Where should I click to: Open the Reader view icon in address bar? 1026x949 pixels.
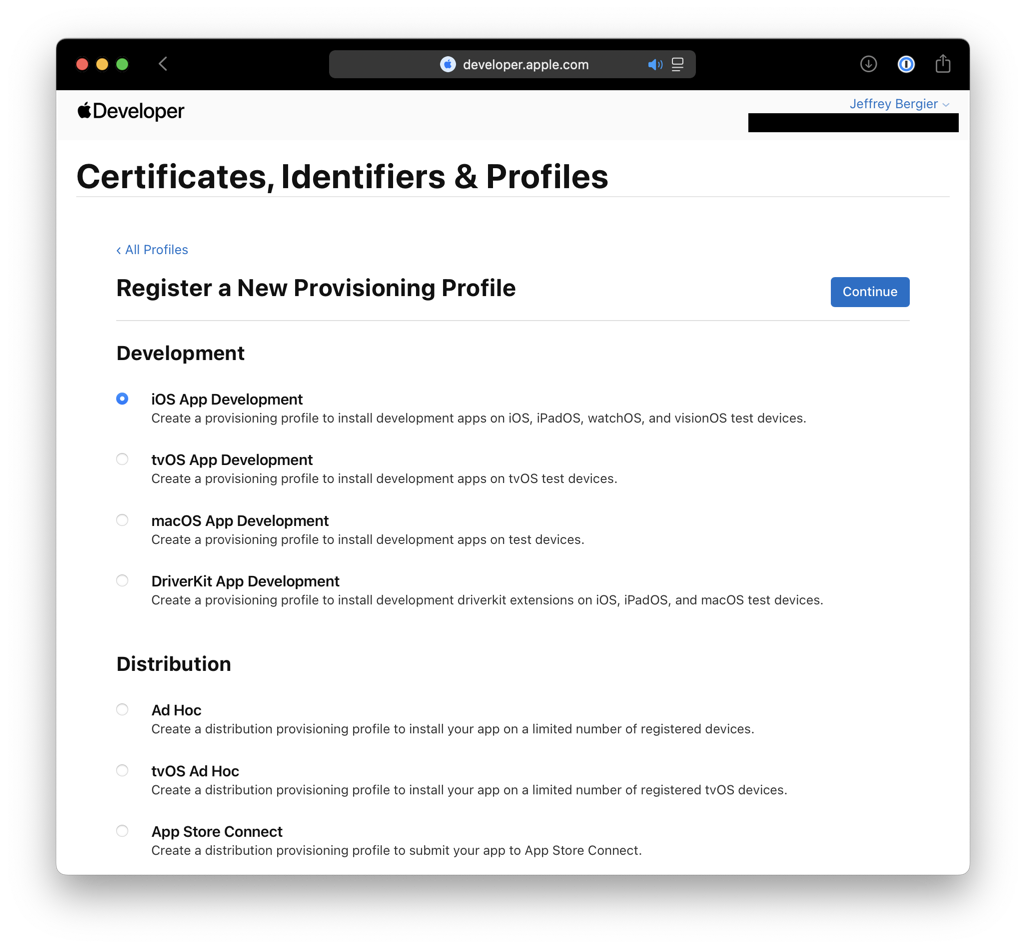click(x=678, y=65)
